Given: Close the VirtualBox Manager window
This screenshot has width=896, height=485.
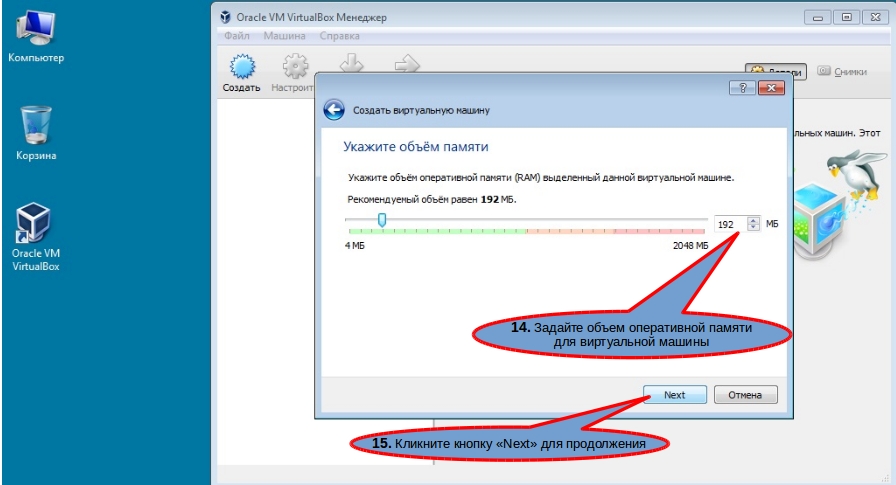Looking at the screenshot, I should 875,18.
